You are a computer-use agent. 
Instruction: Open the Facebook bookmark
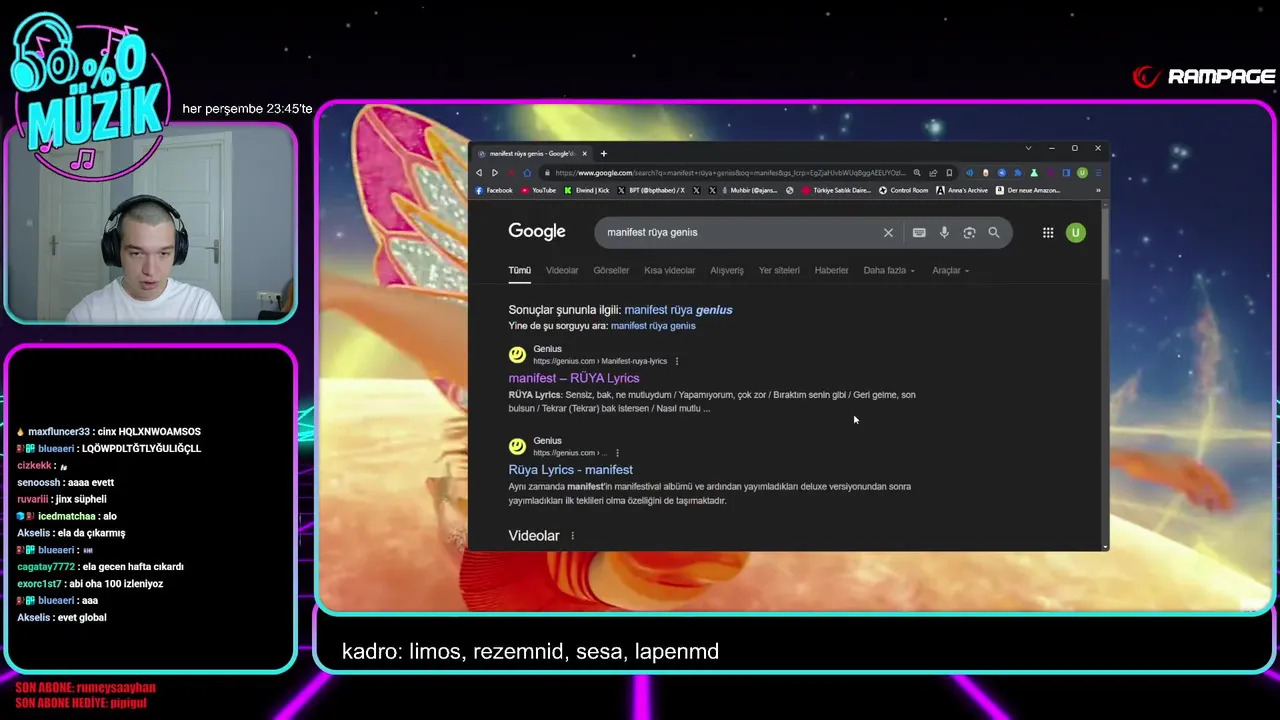click(494, 190)
